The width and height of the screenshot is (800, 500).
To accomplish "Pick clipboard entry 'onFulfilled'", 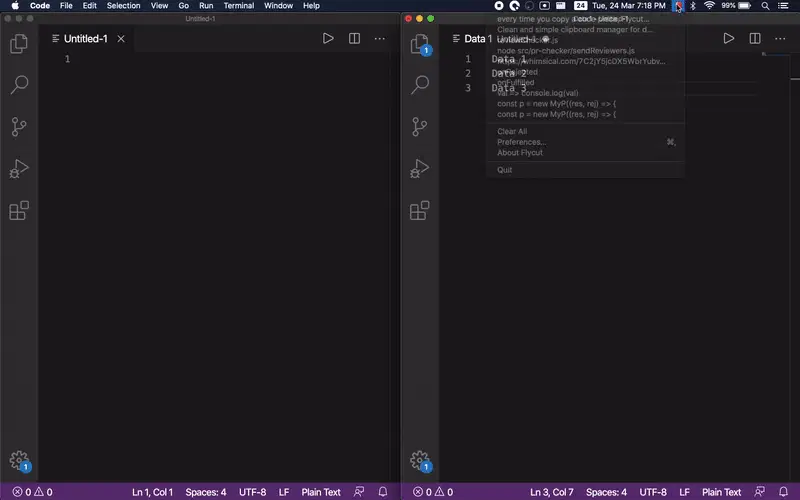I will pos(585,82).
